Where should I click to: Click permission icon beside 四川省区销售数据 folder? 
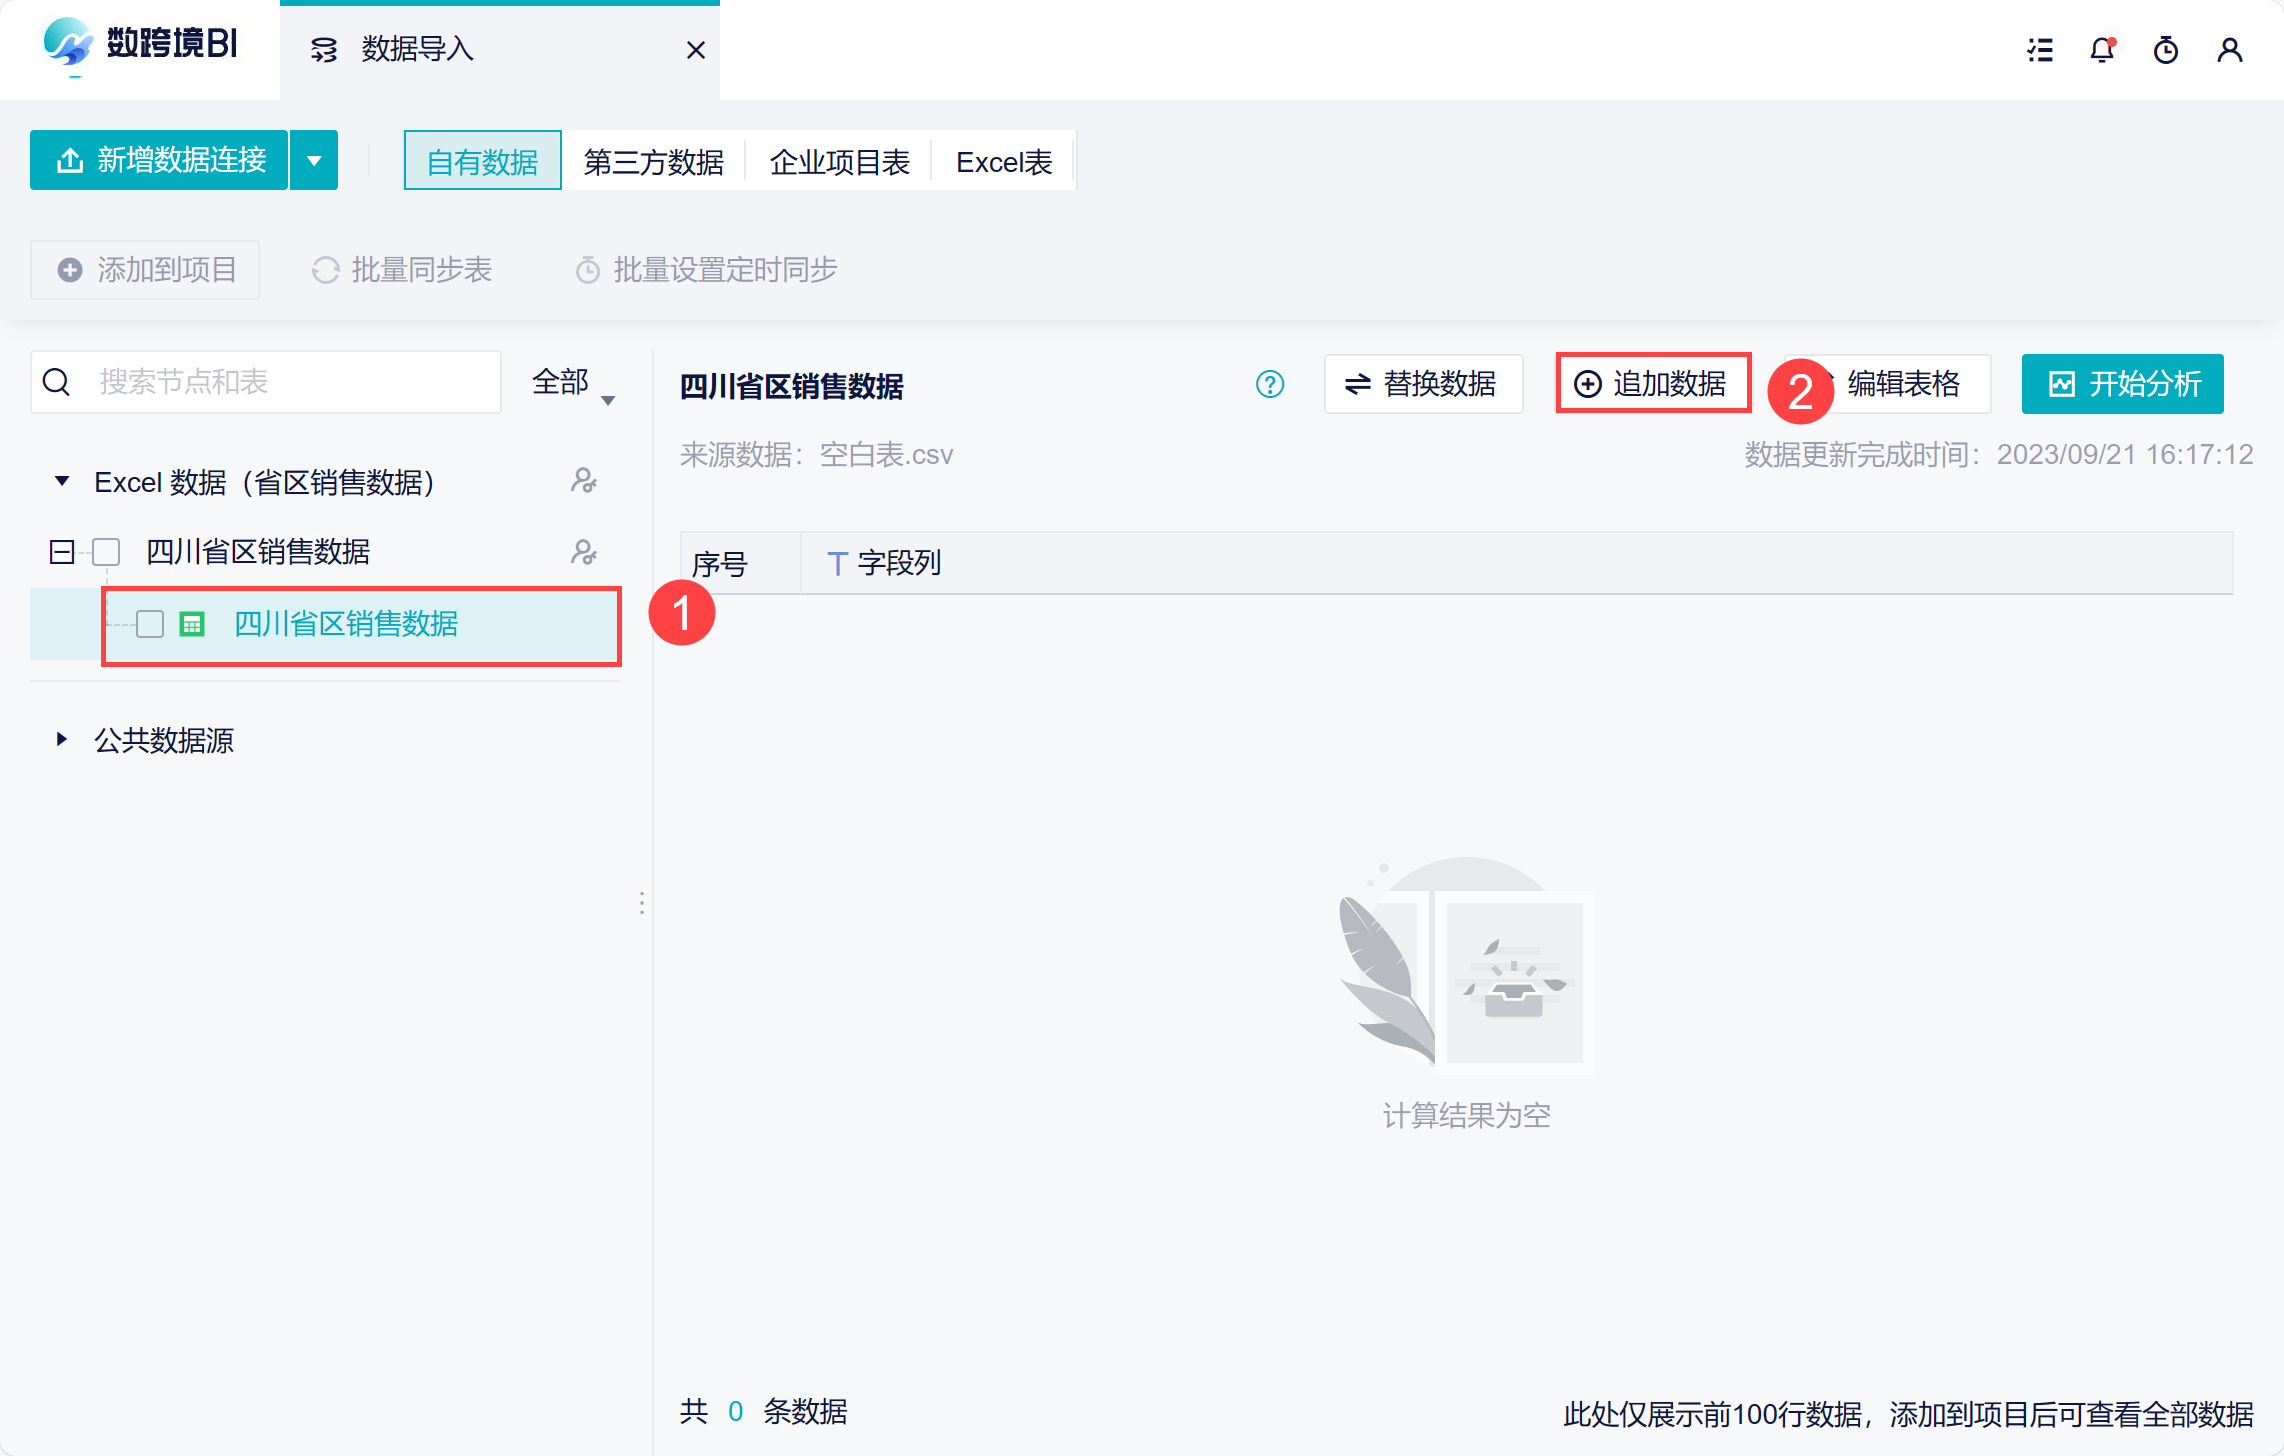(x=583, y=552)
